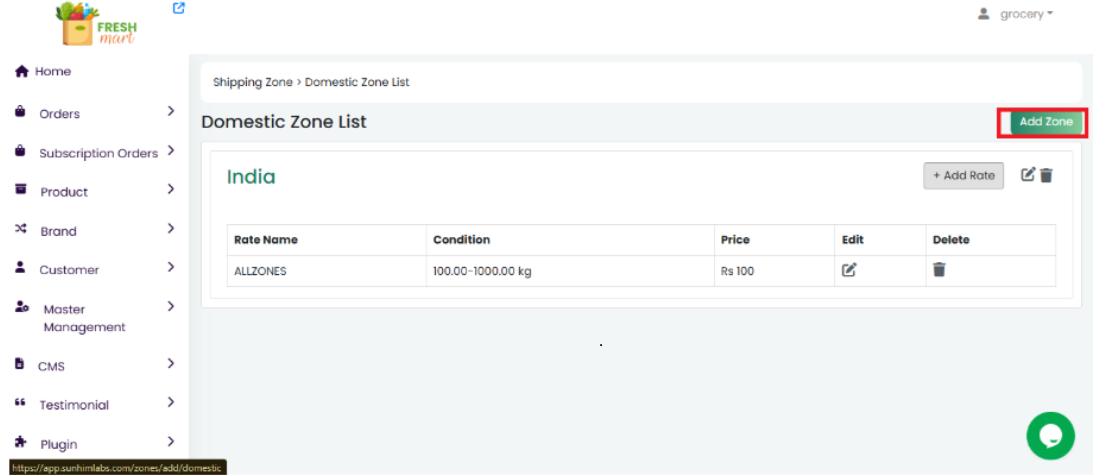The image size is (1093, 476).
Task: Open the green chat support bubble
Action: (1050, 436)
